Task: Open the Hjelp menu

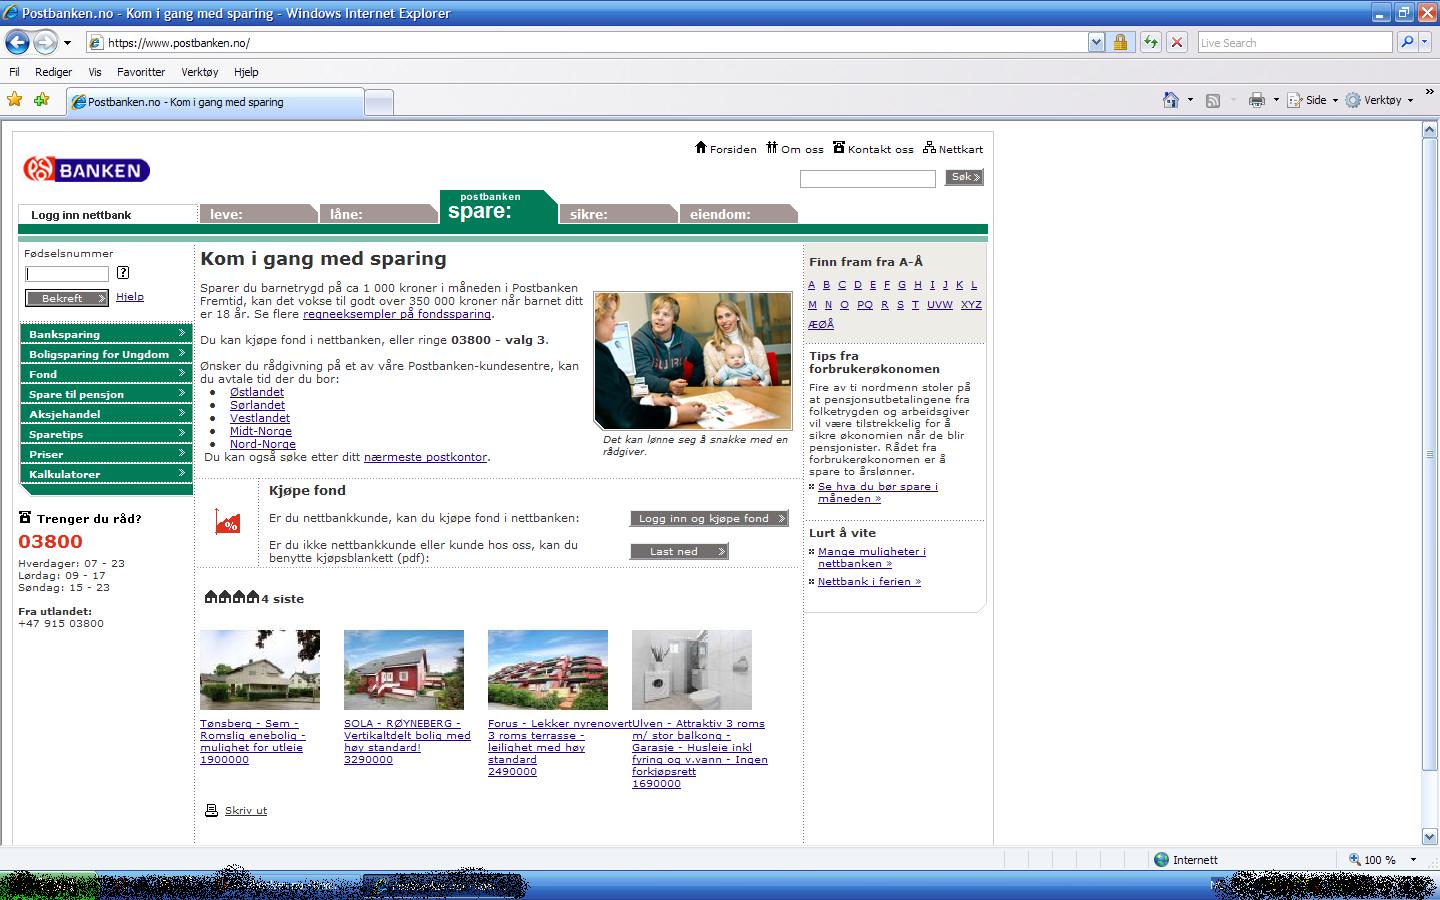Action: click(x=246, y=72)
